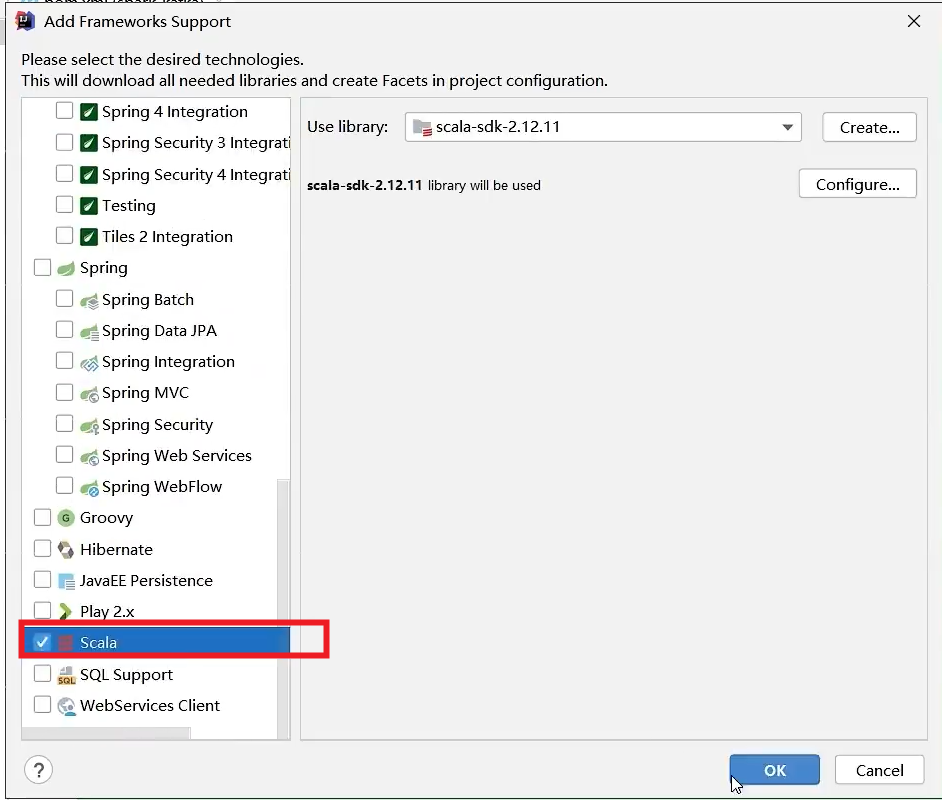
Task: Check the Groovy checkbox
Action: [x=42, y=517]
